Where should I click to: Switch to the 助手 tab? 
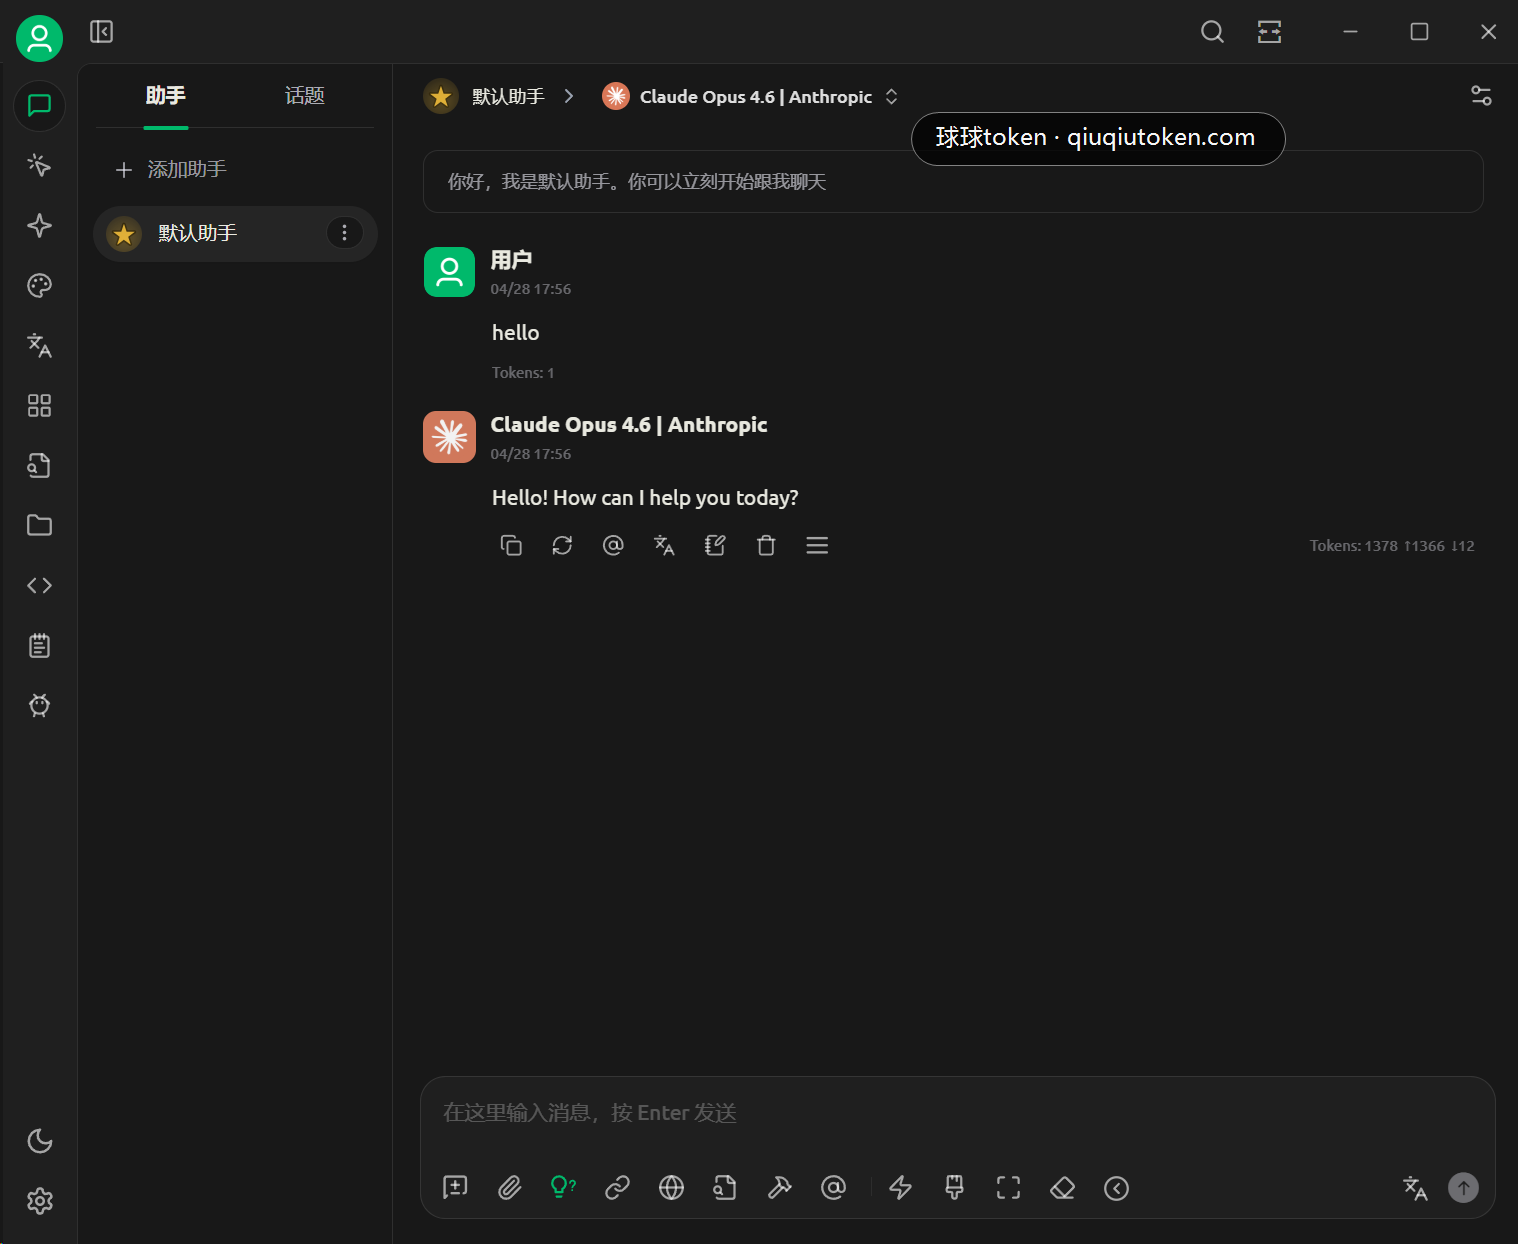tap(166, 96)
